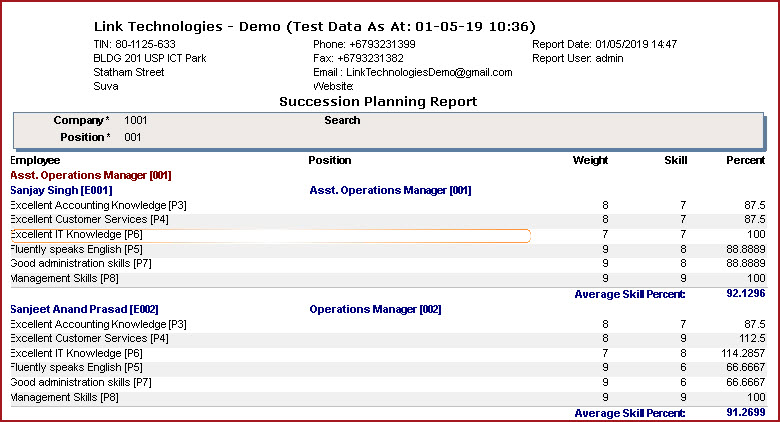Select the Employee column header

[35, 160]
